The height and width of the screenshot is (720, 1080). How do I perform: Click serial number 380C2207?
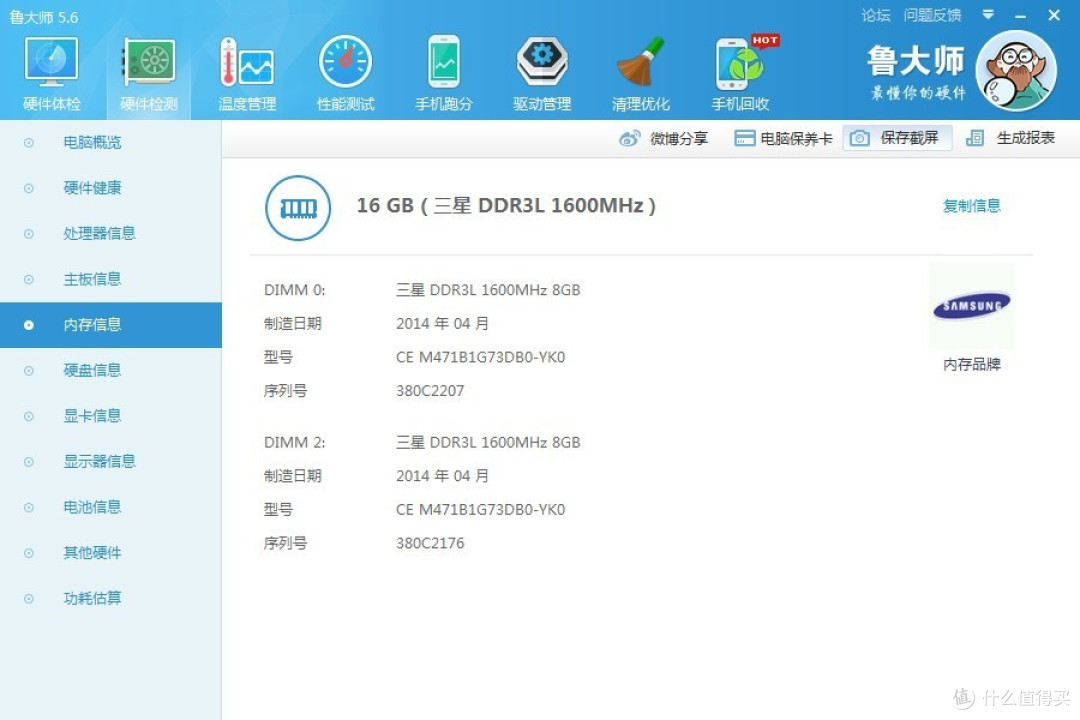click(x=430, y=391)
